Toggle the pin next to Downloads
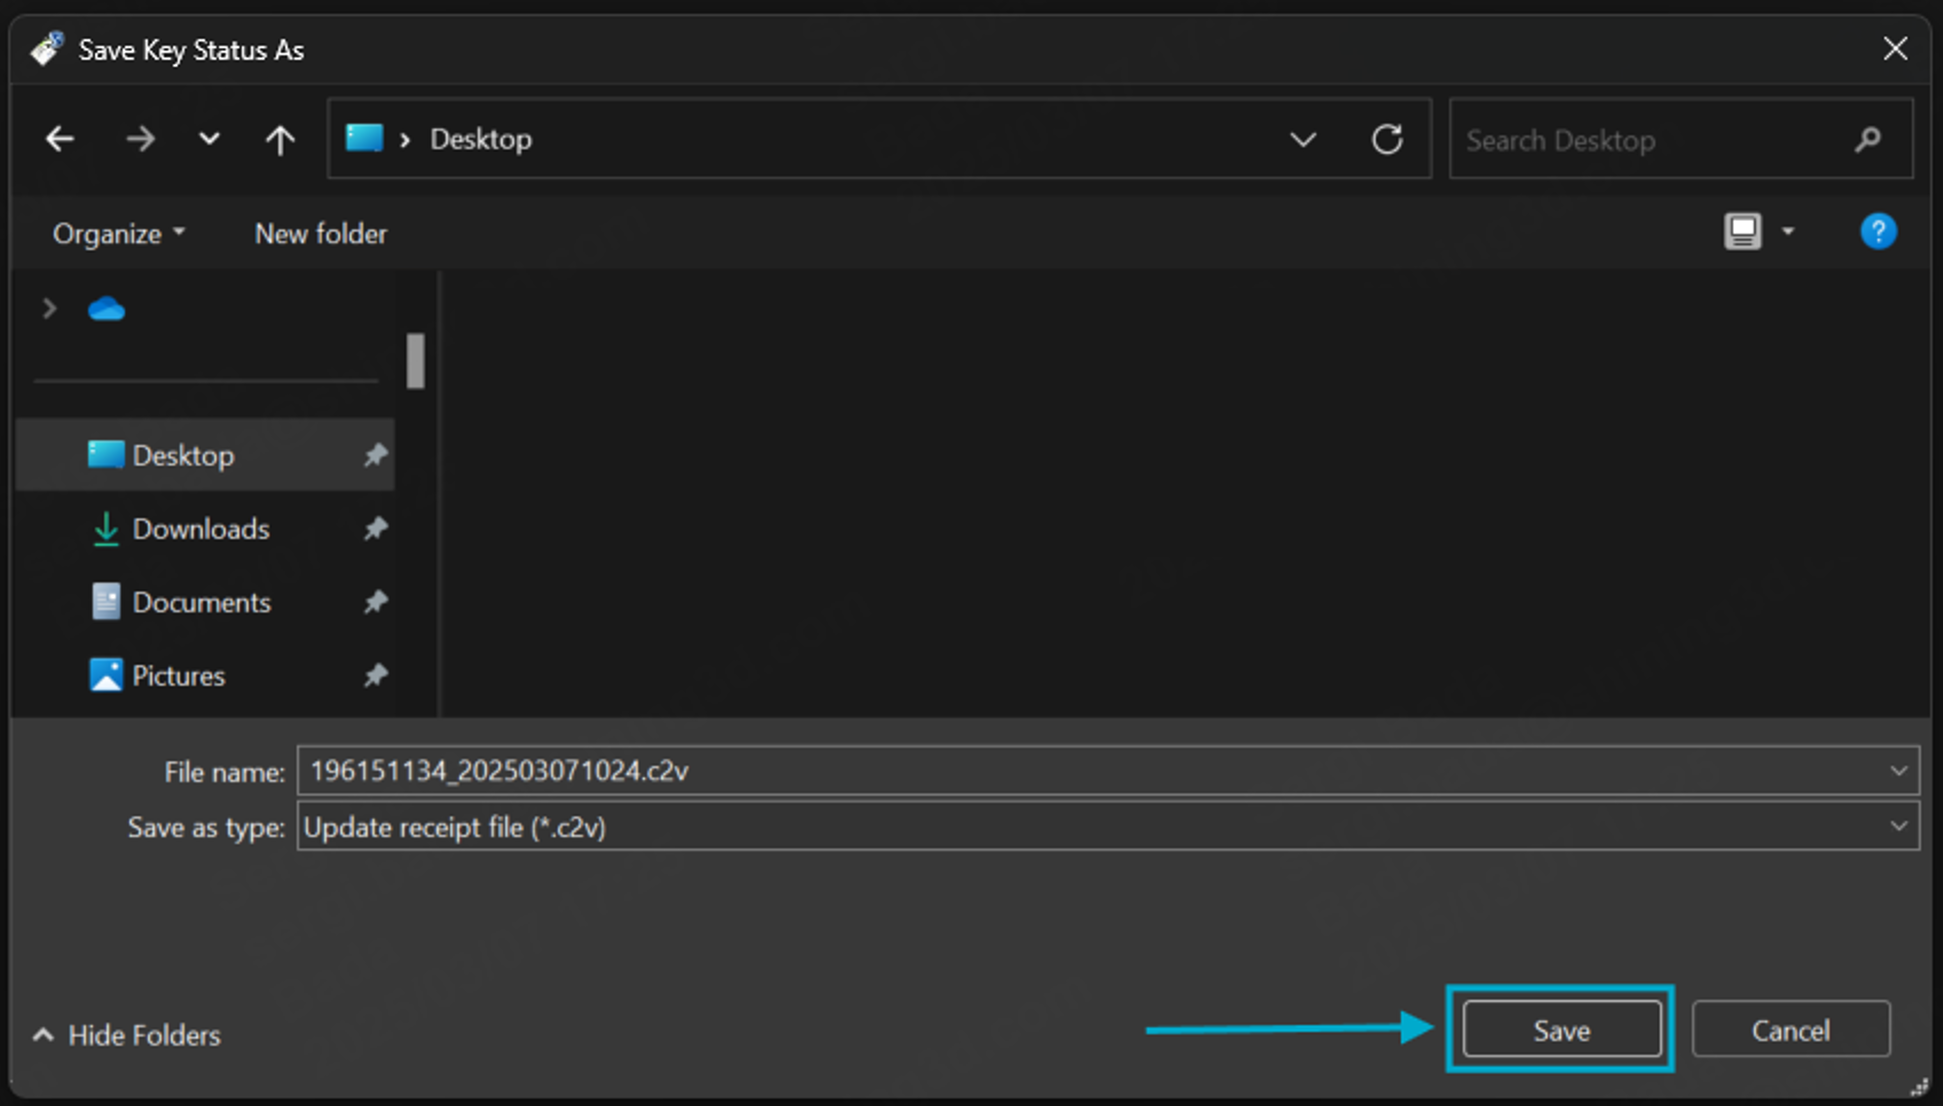This screenshot has width=1943, height=1106. click(375, 529)
